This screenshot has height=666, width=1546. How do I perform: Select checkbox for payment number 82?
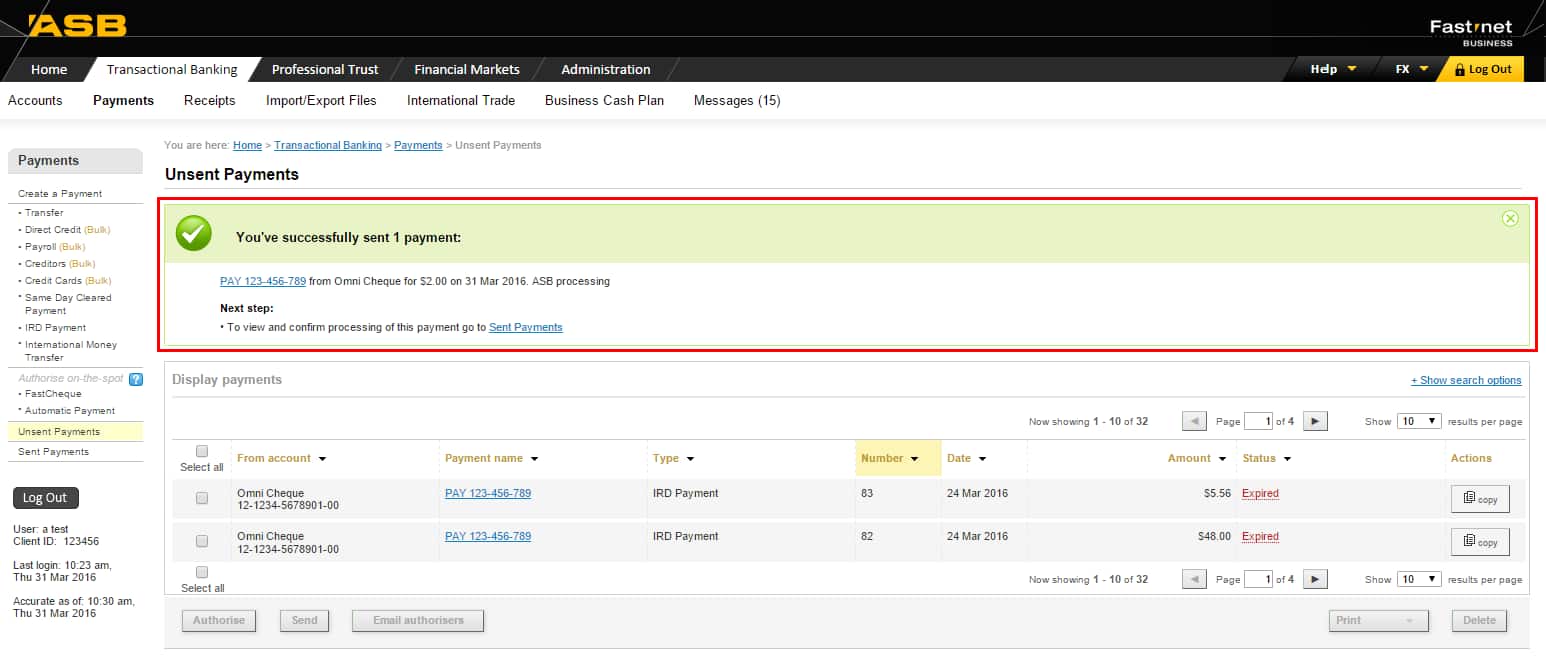[202, 541]
